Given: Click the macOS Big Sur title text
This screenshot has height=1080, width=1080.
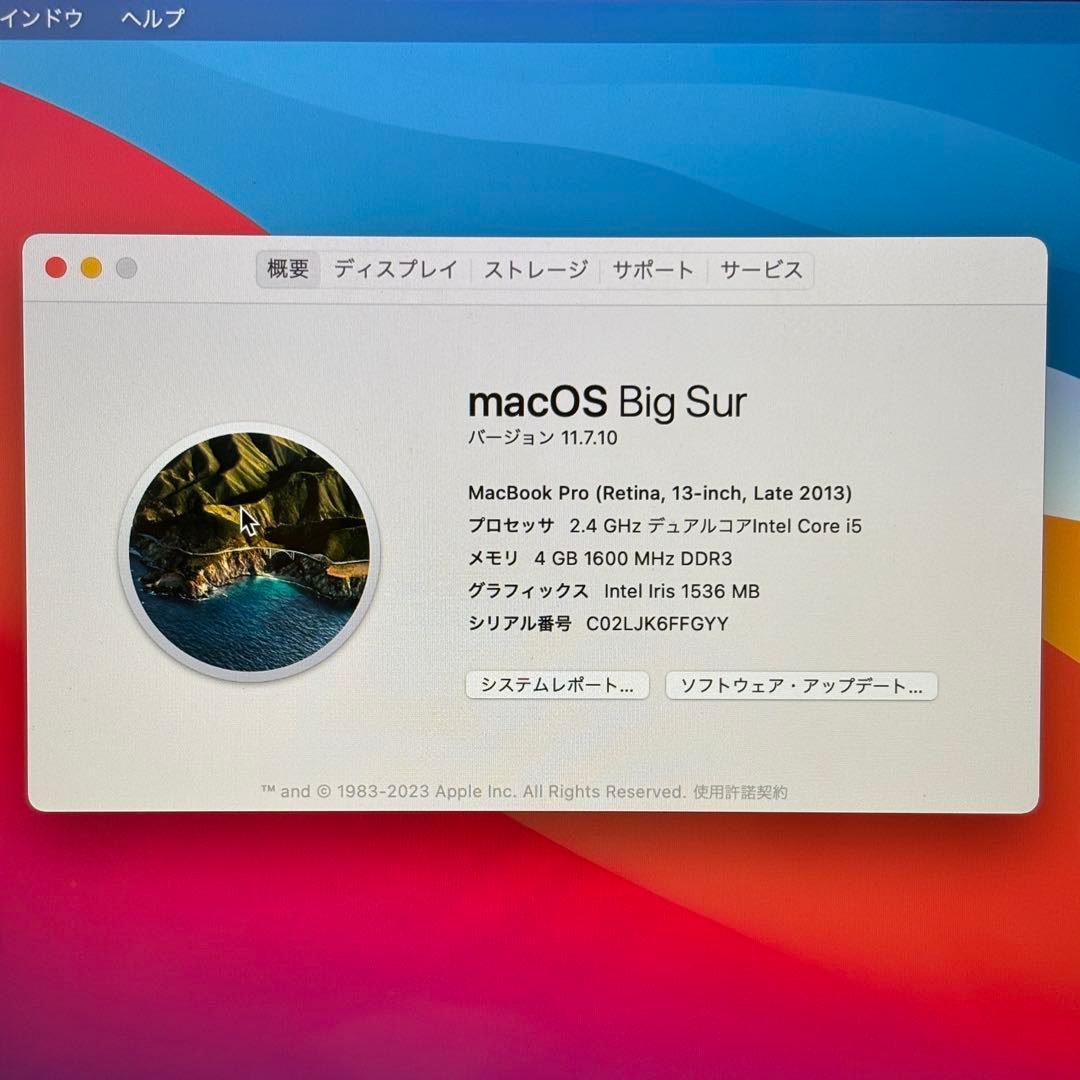Looking at the screenshot, I should (x=607, y=402).
